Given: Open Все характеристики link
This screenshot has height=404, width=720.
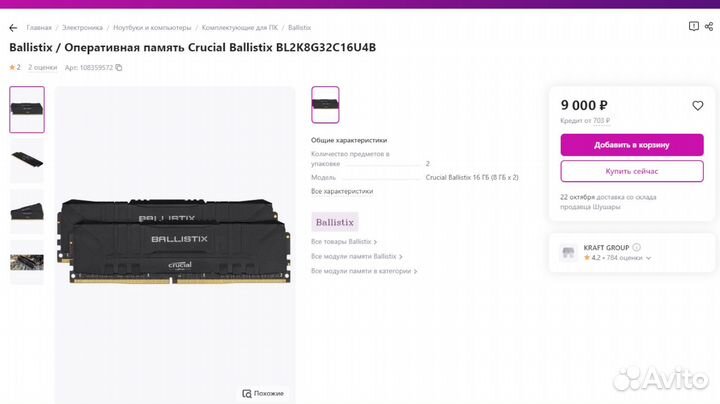Looking at the screenshot, I should point(342,191).
